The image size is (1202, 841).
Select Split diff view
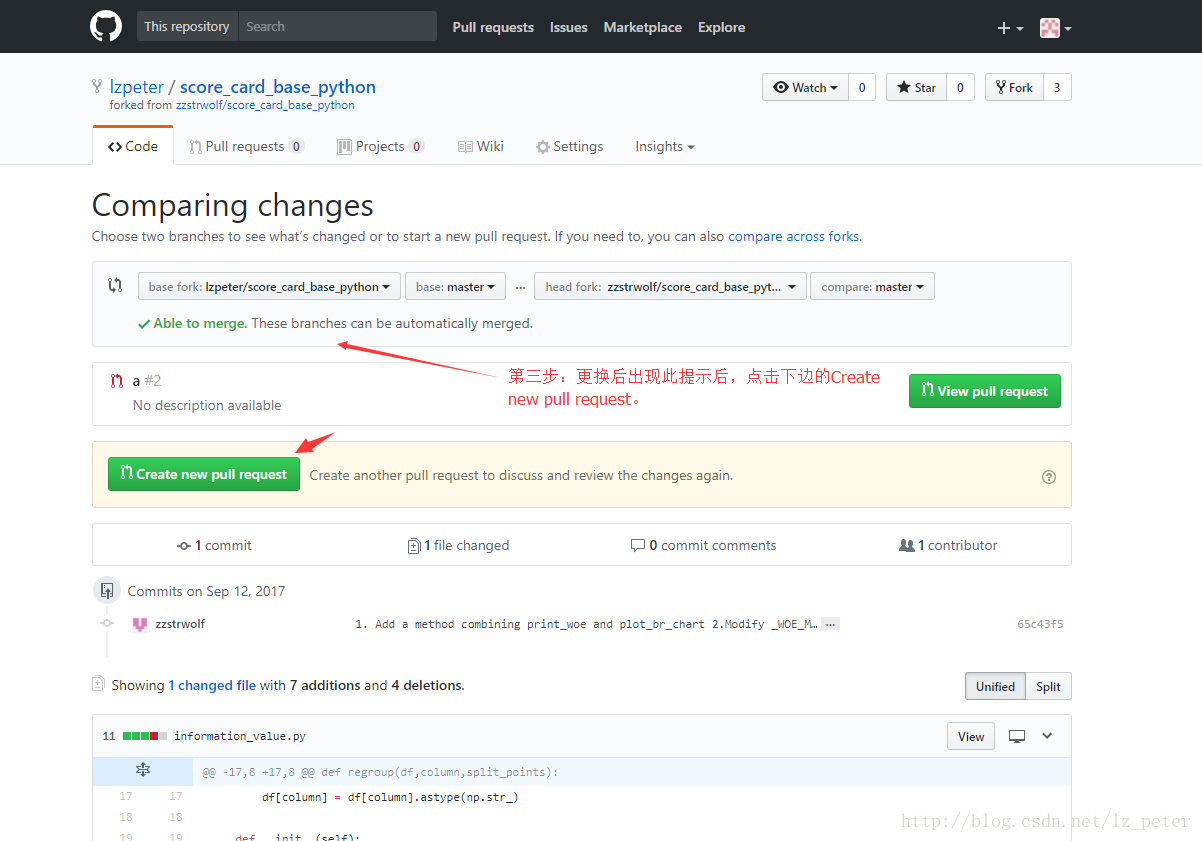pos(1048,687)
